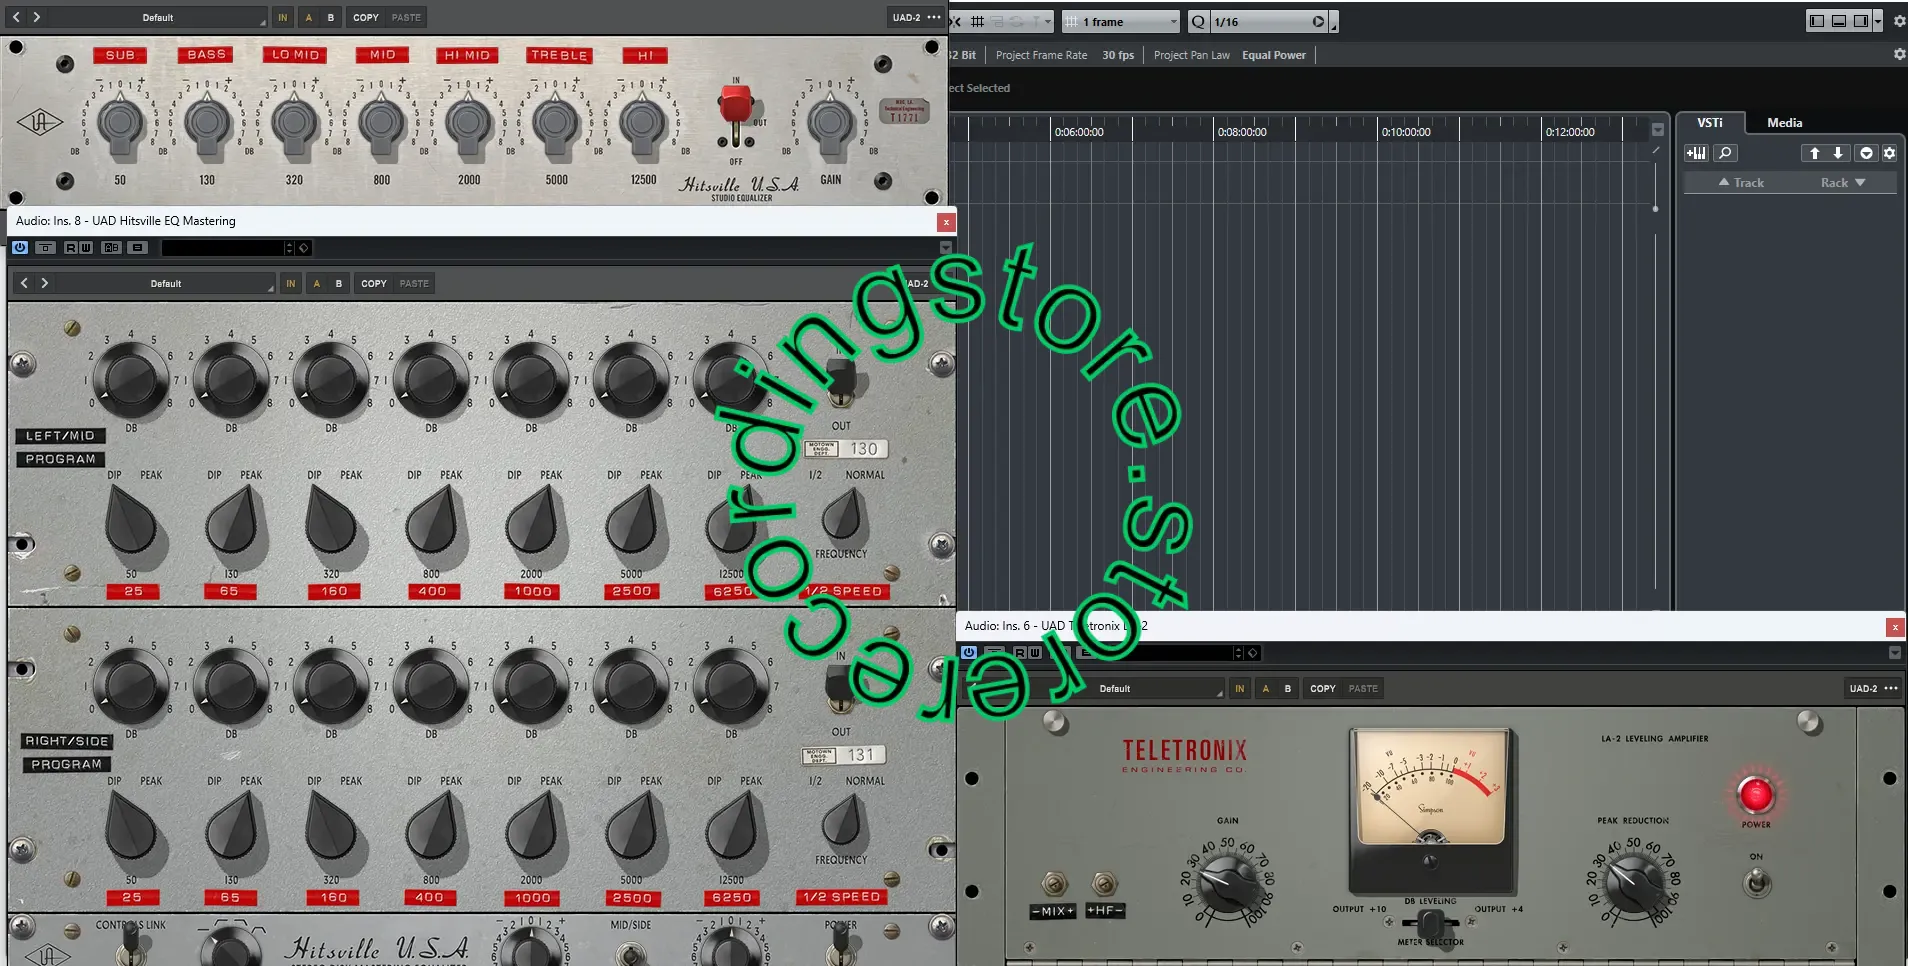Image resolution: width=1908 pixels, height=966 pixels.
Task: Click COPY in top Hitsville EQ toolbar
Action: click(x=366, y=17)
